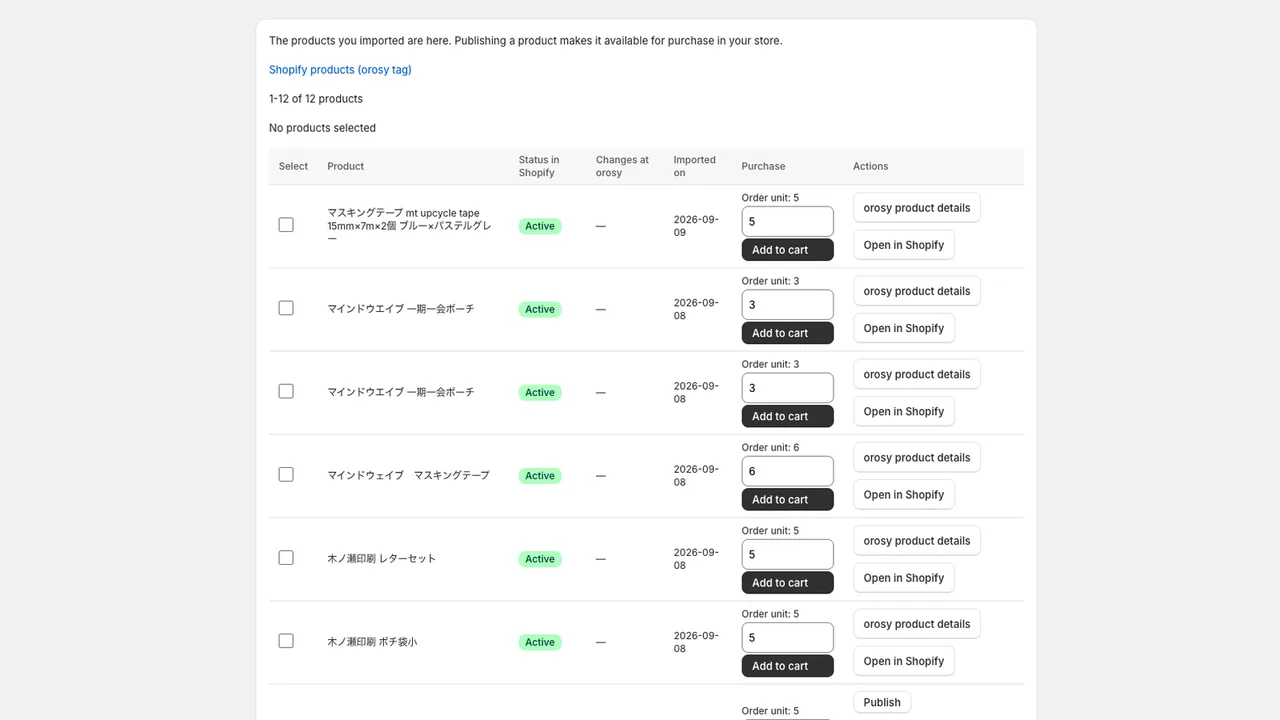Focus quantity field in 木ノ瀬印刷 レターセット row

pos(787,555)
